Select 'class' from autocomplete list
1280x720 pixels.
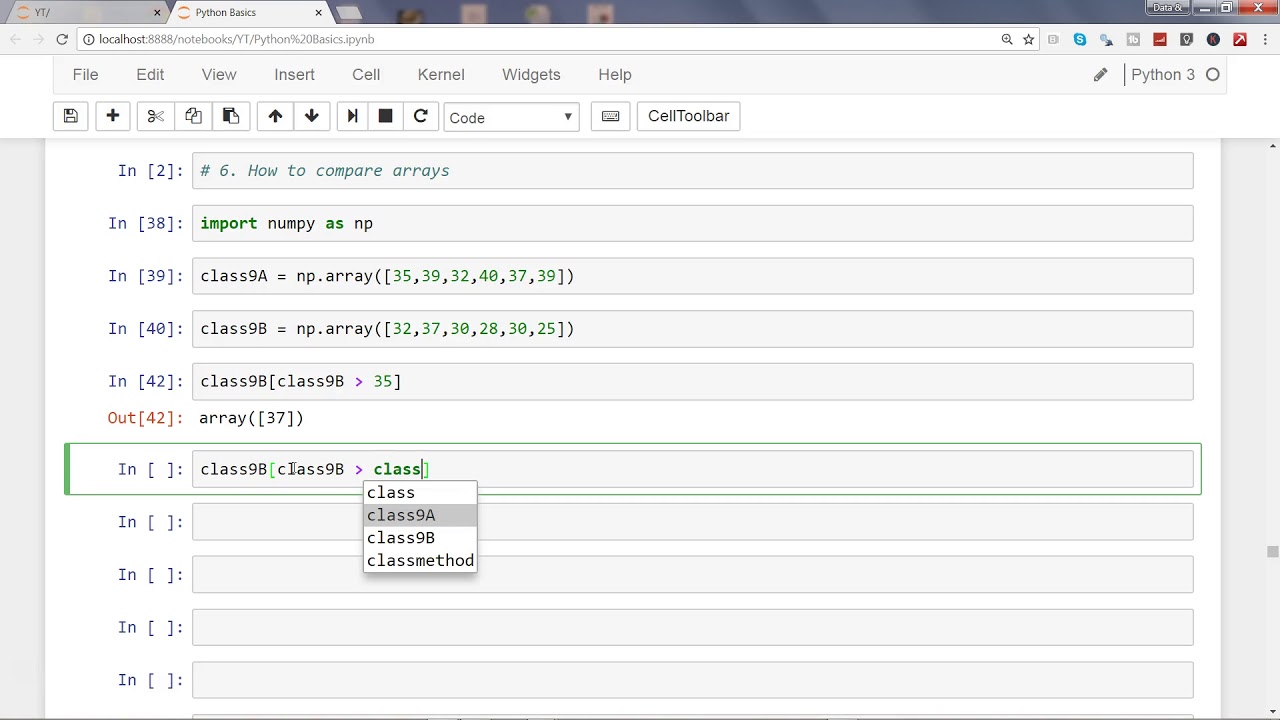coord(420,492)
